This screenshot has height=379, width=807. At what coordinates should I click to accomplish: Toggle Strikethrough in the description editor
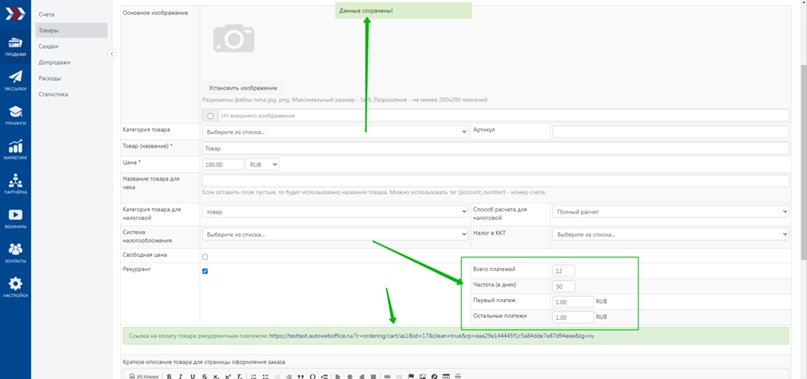pos(205,376)
